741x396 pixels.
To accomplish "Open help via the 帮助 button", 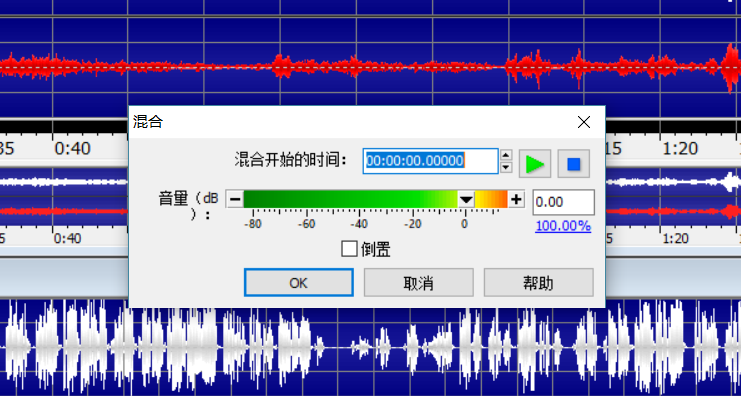I will pyautogui.click(x=538, y=283).
